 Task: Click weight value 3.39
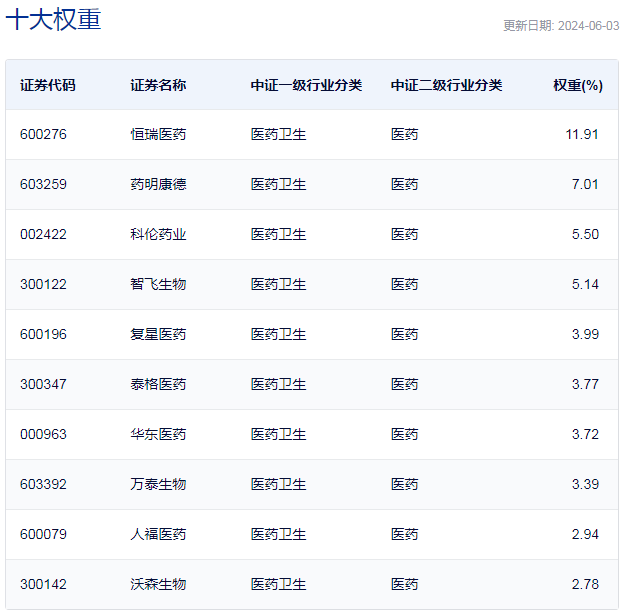click(x=585, y=485)
